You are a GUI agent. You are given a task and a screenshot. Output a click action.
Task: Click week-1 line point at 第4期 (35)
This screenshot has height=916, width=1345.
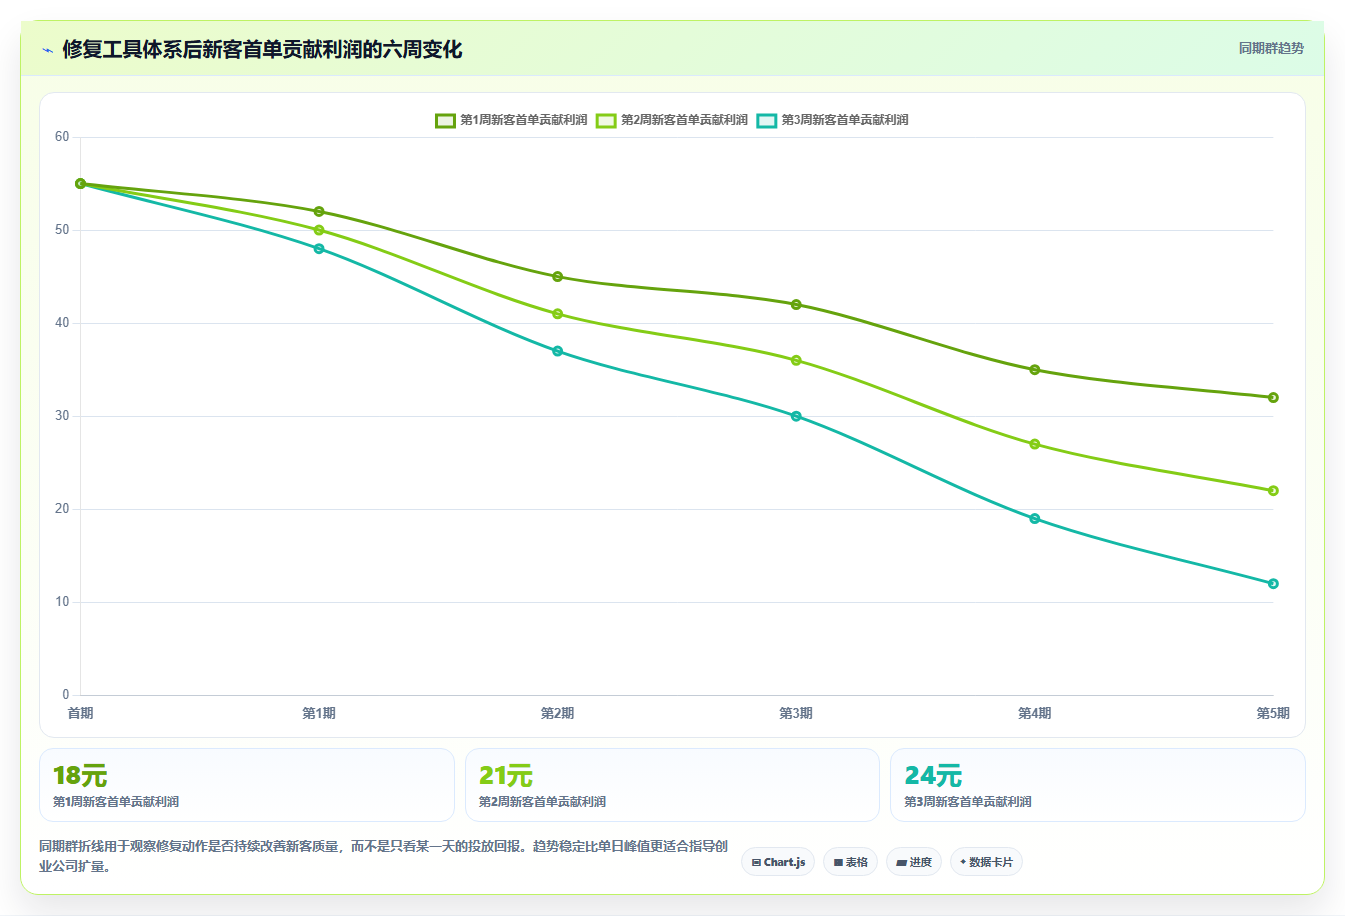pos(1034,370)
